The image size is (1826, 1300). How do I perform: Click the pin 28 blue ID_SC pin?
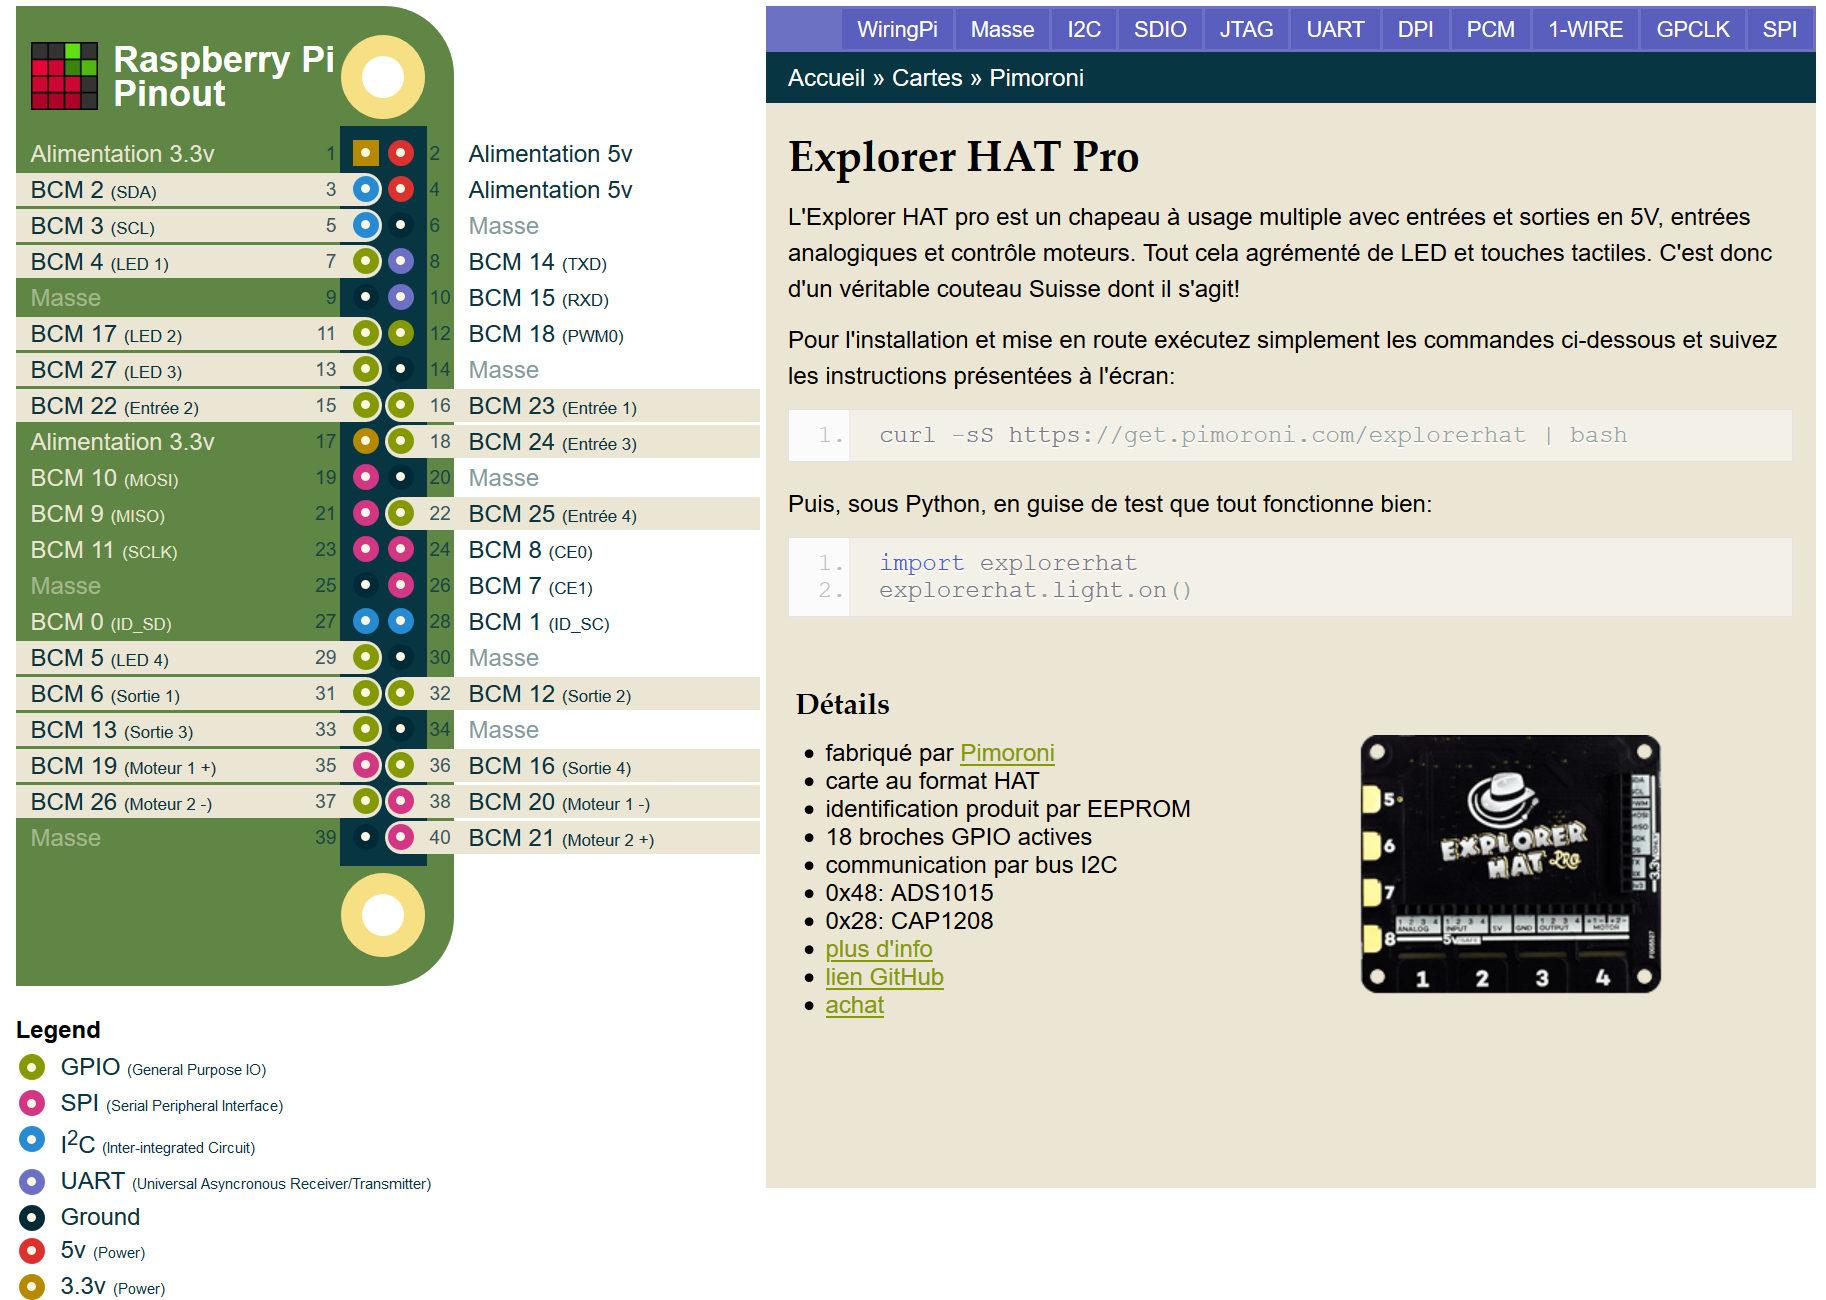click(x=401, y=621)
